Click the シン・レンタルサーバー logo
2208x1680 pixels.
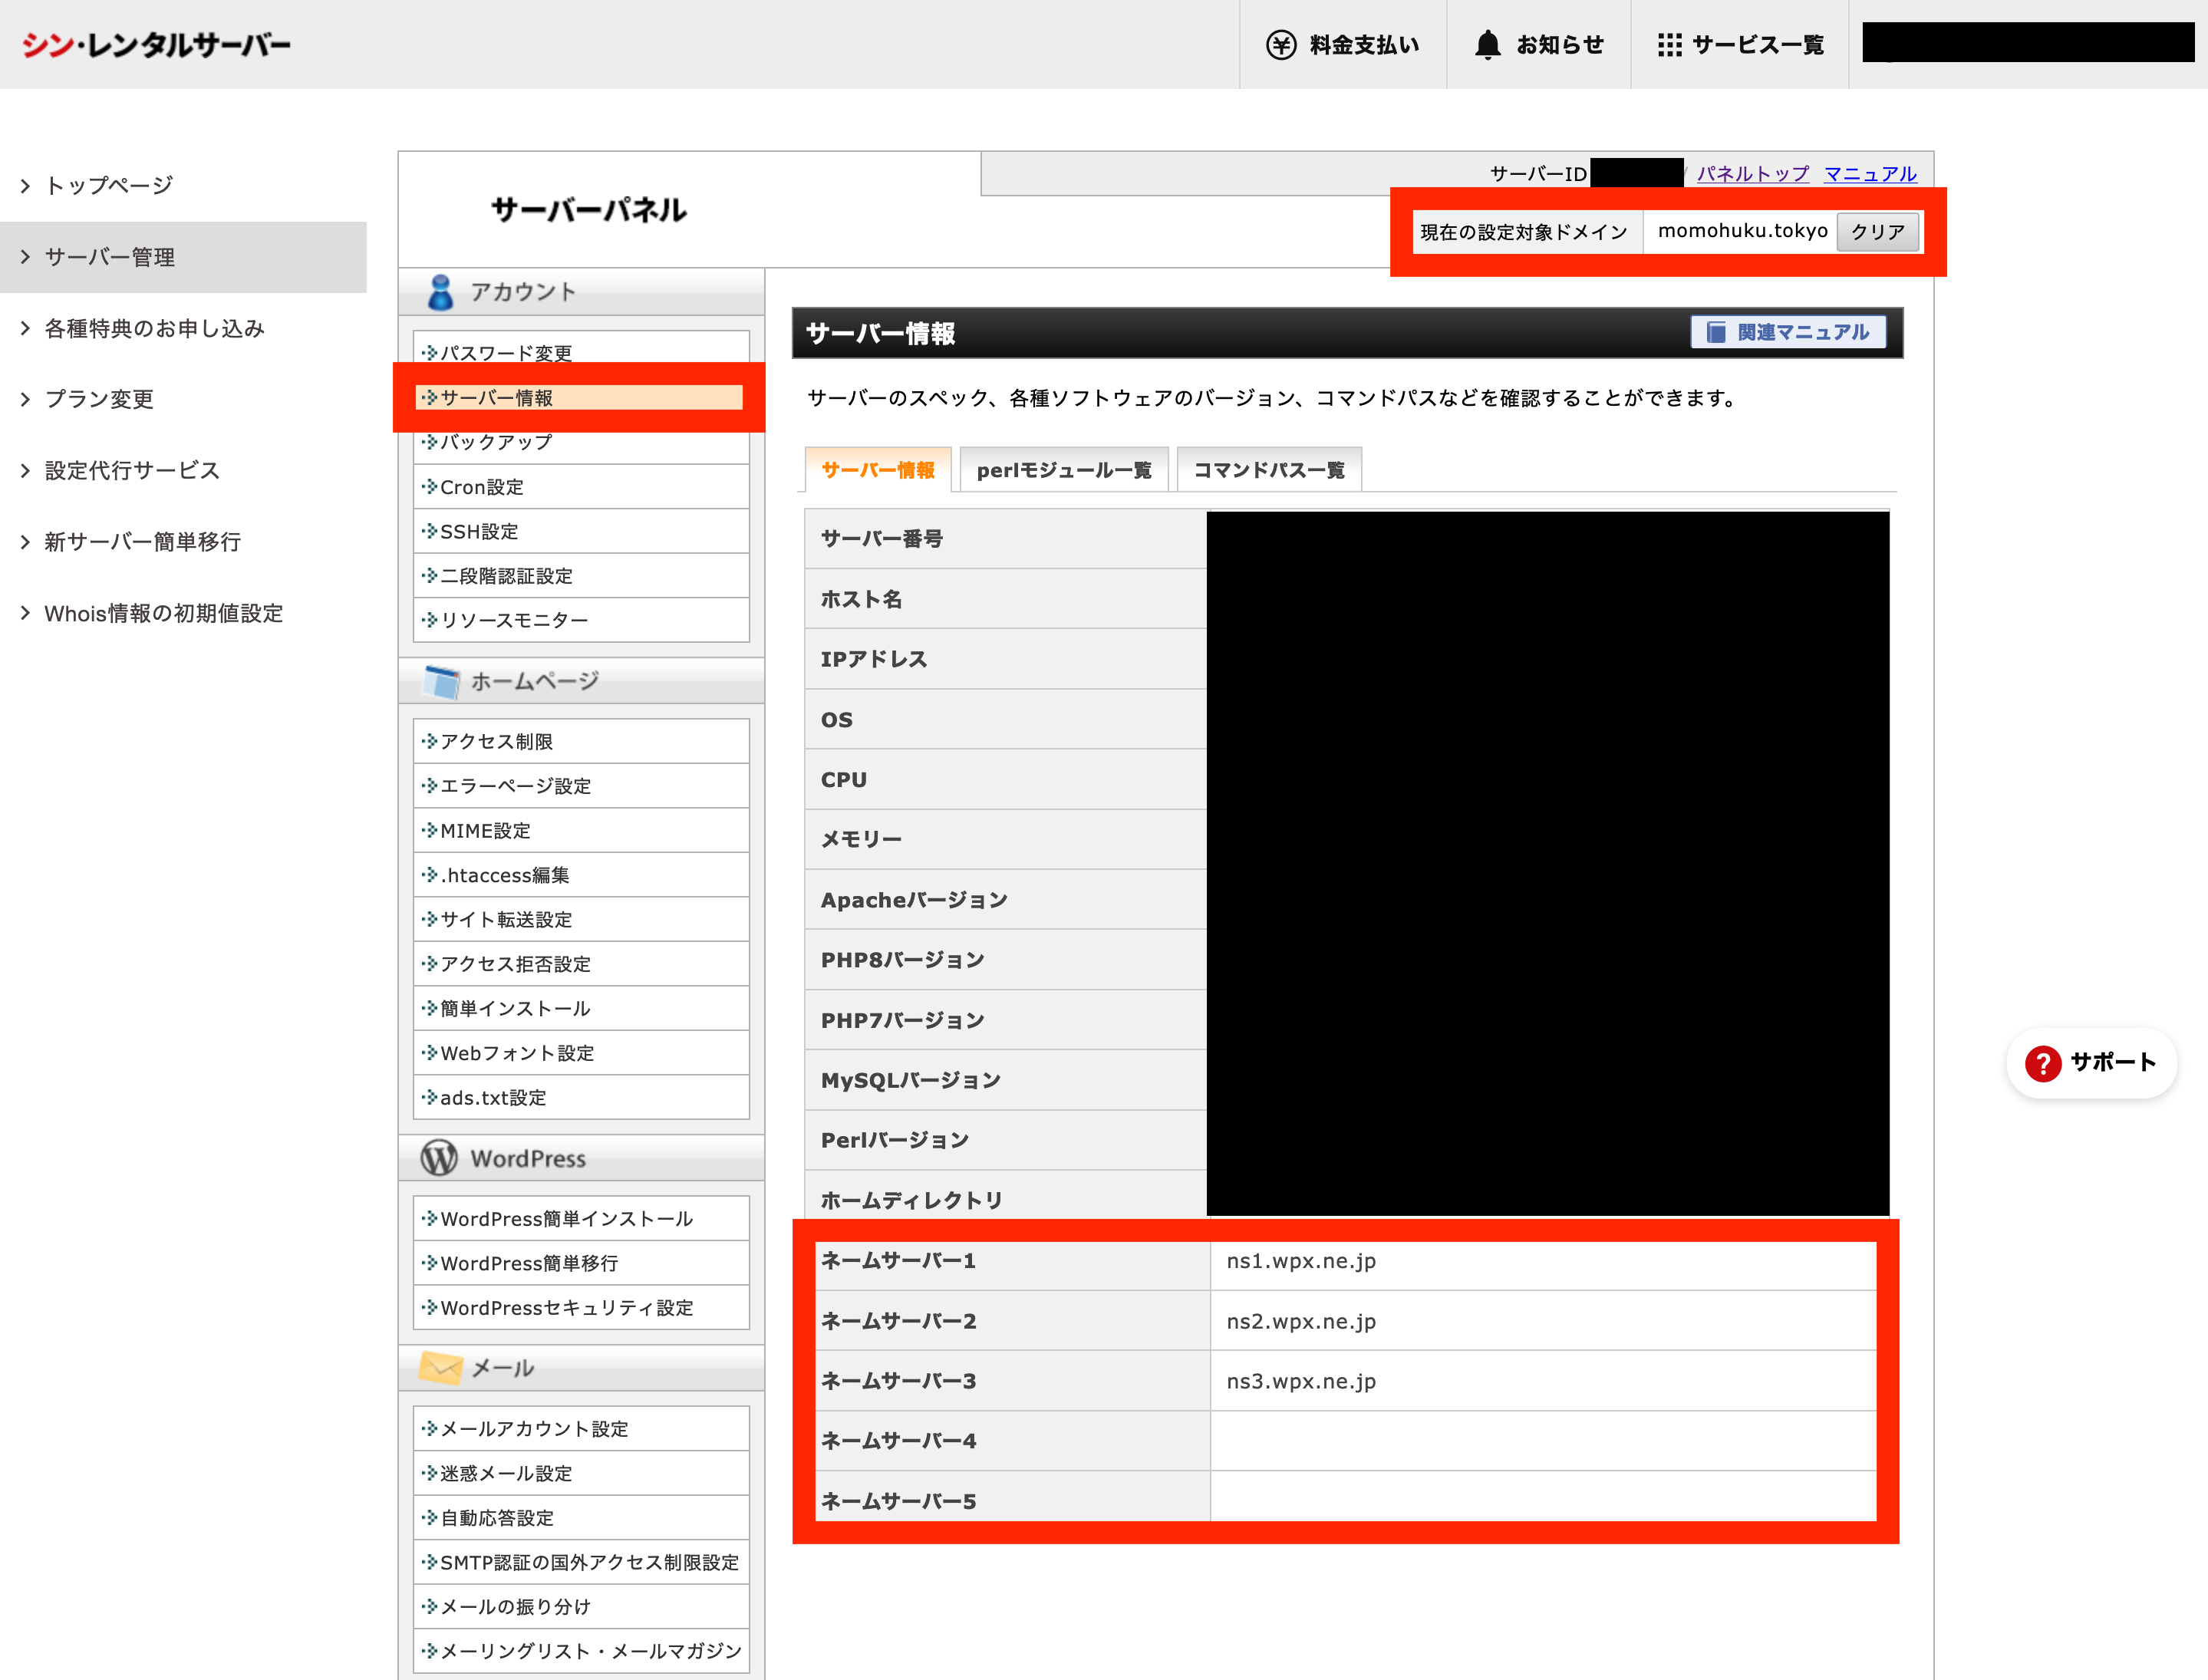click(x=156, y=45)
